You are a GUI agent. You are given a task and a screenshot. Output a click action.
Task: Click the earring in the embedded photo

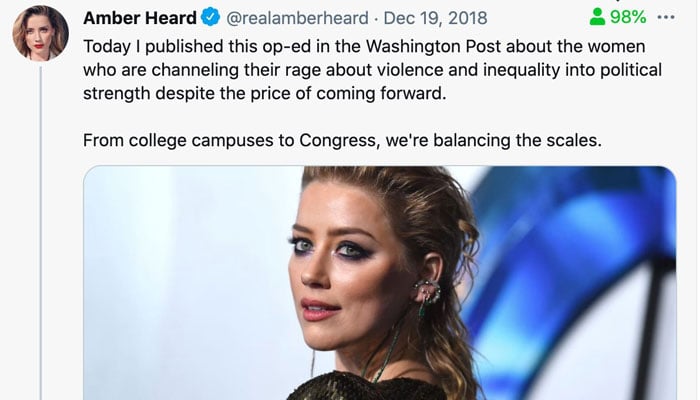coord(427,294)
